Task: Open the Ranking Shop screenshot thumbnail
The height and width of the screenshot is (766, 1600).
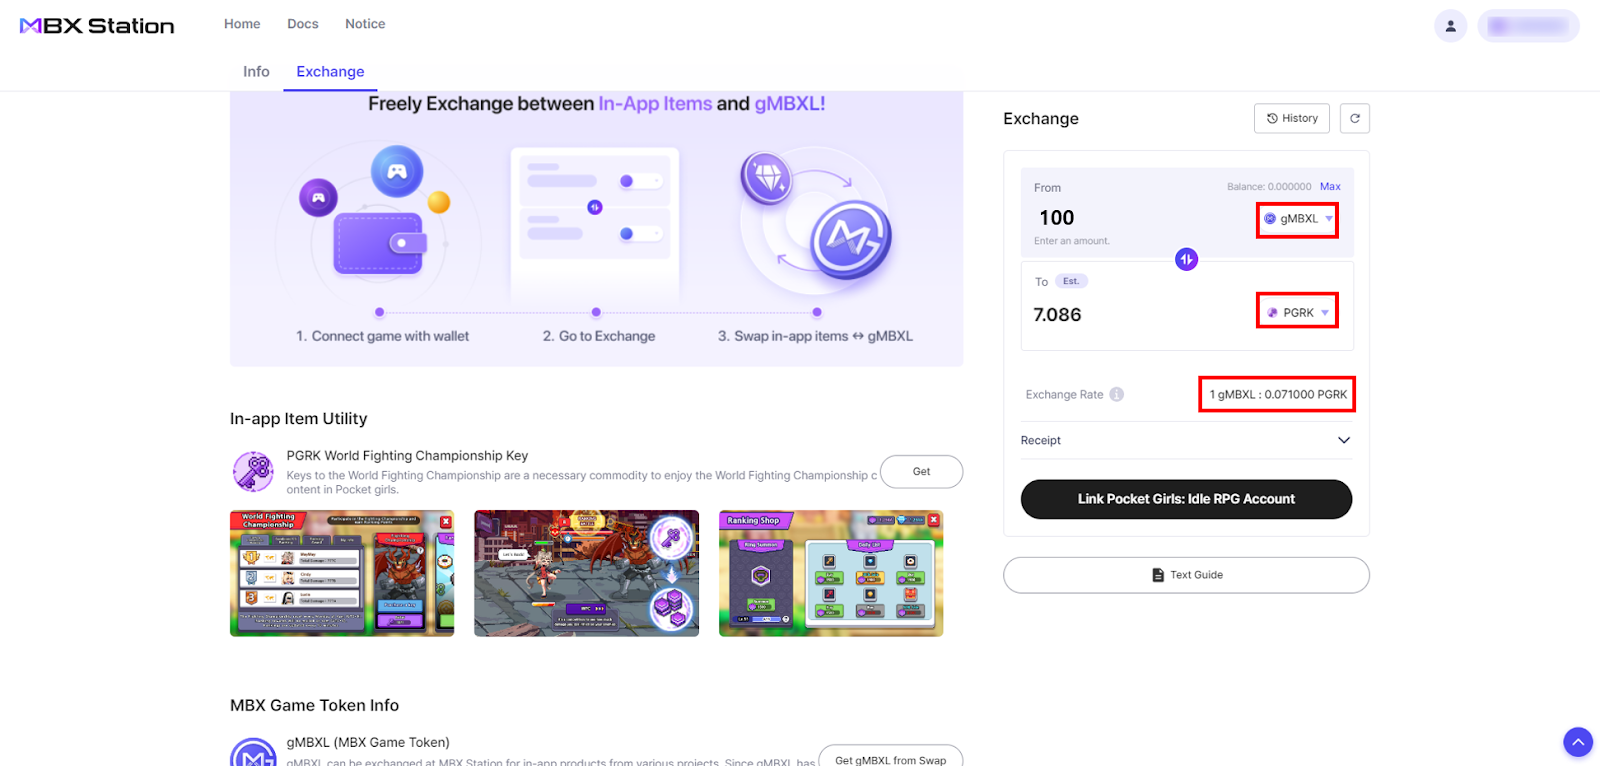Action: [x=831, y=574]
